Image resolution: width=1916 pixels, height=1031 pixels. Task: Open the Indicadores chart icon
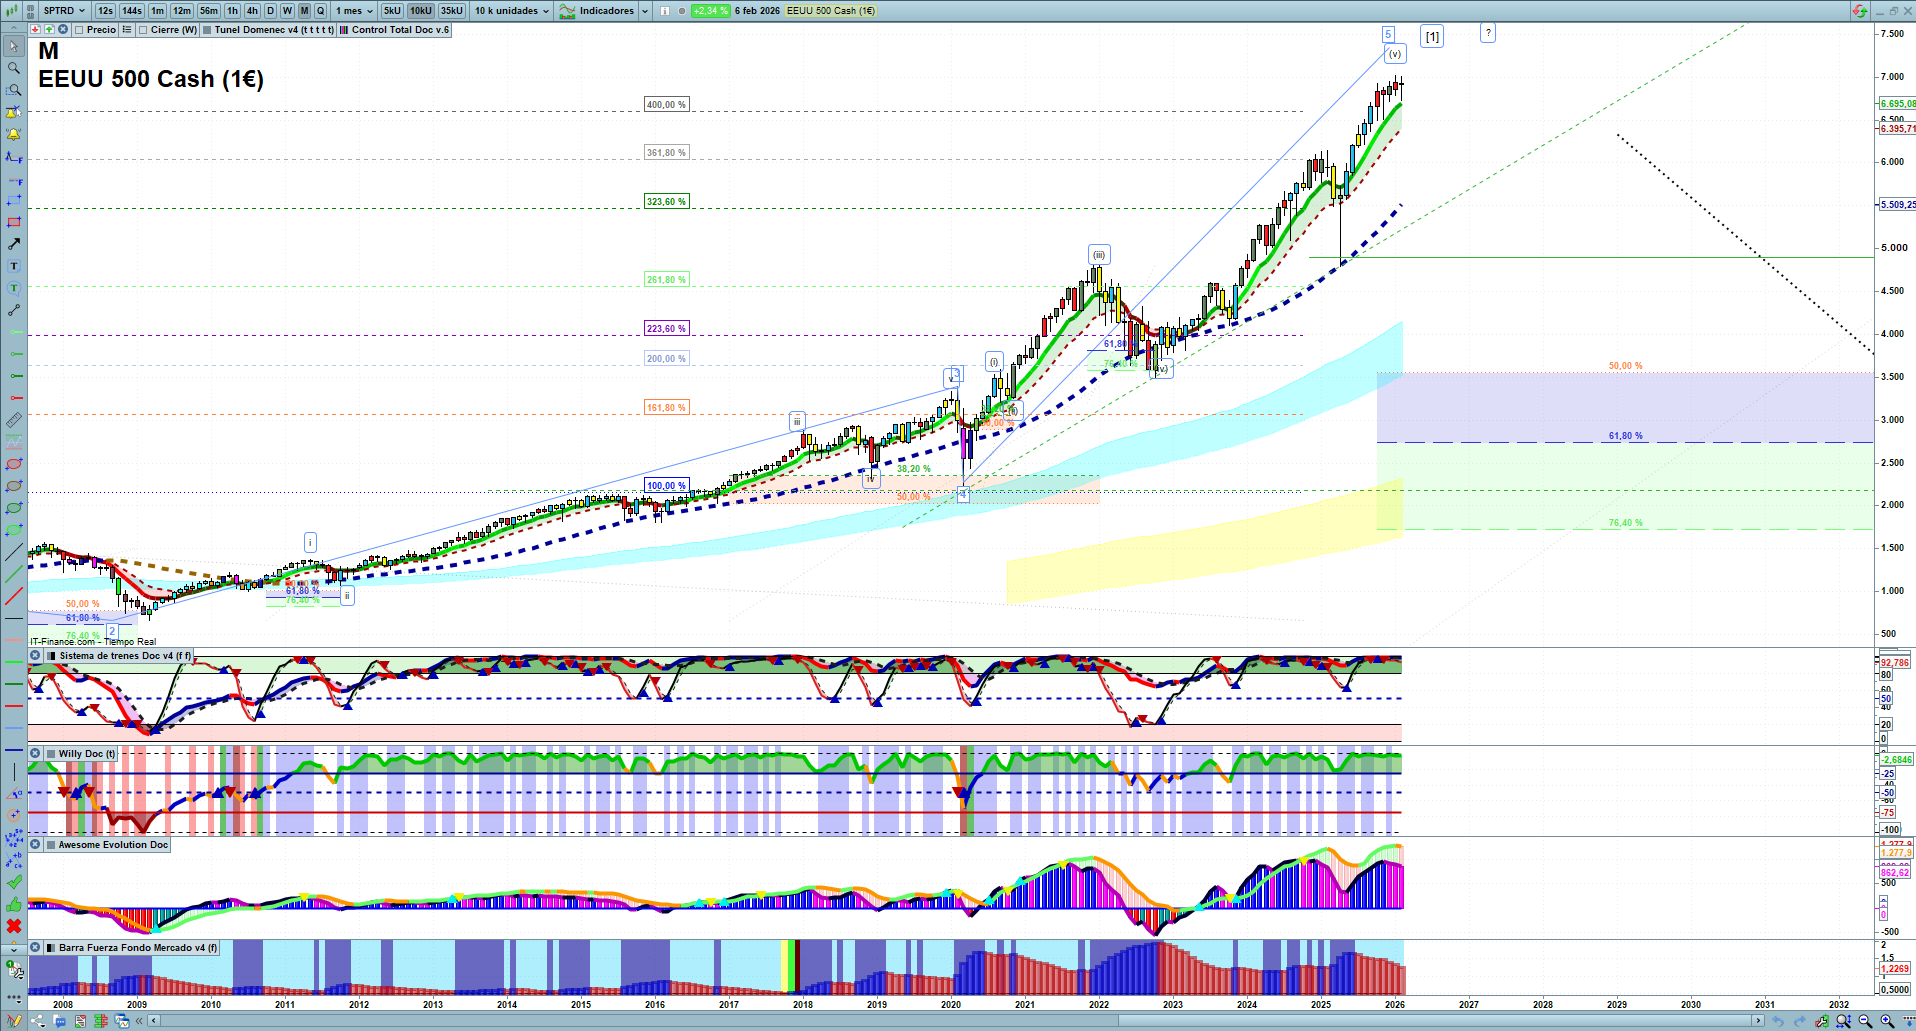coord(568,11)
